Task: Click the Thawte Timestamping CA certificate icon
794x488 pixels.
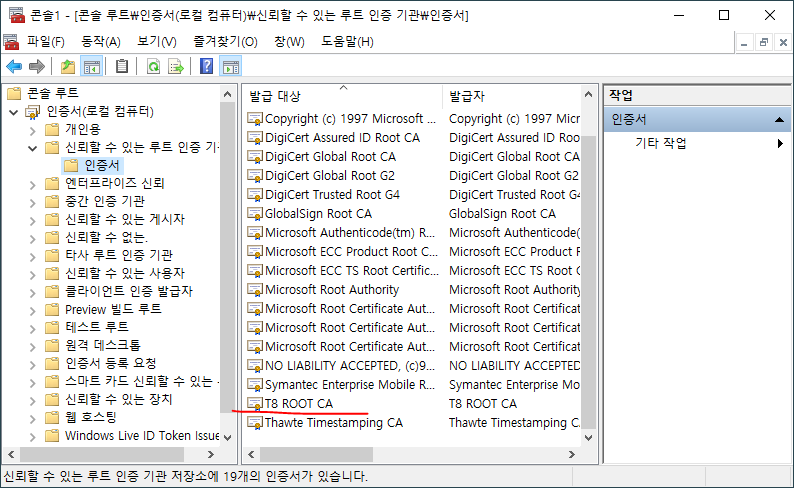Action: click(255, 423)
